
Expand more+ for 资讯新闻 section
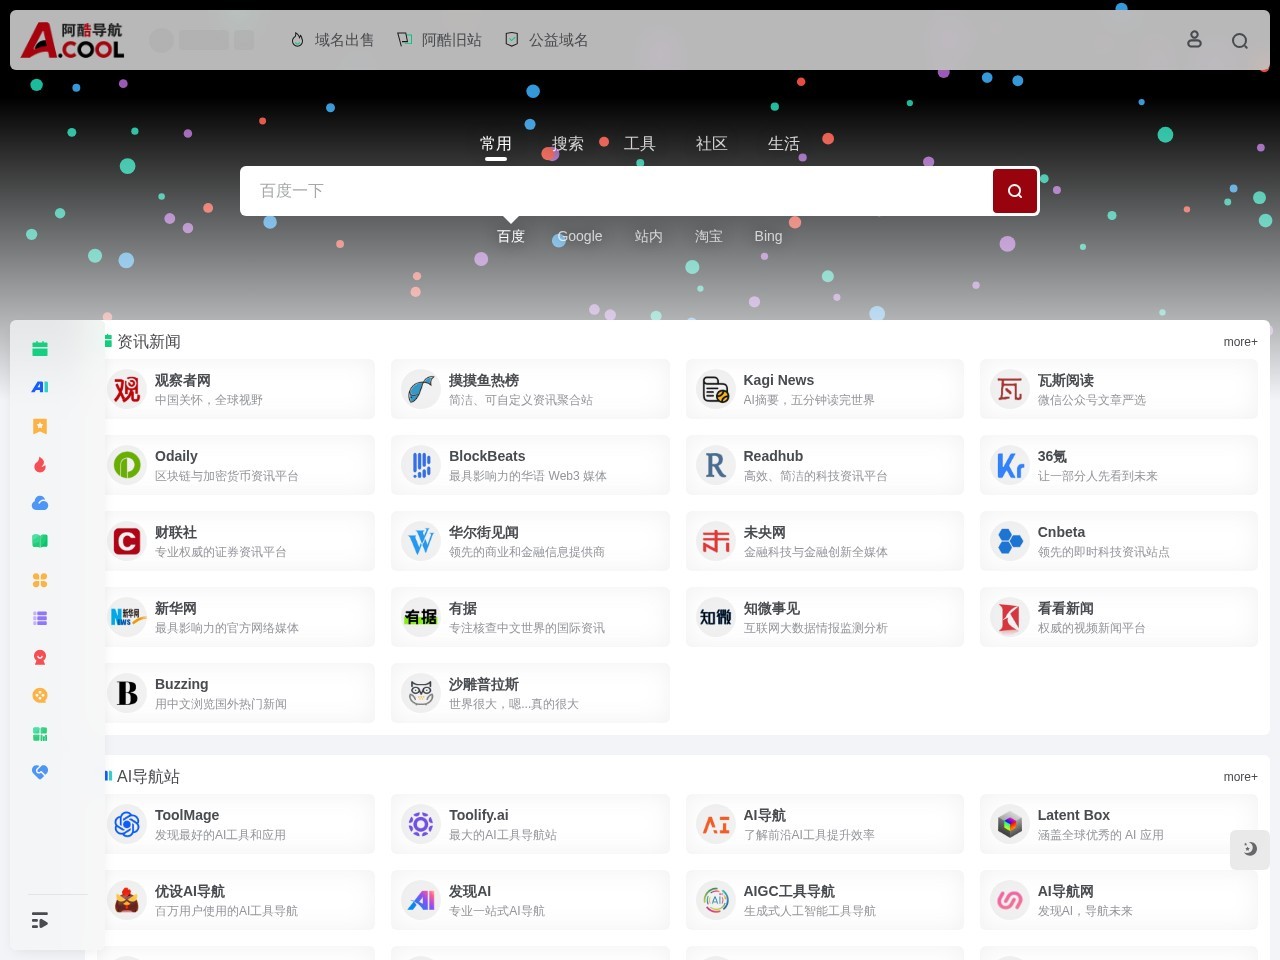1240,342
